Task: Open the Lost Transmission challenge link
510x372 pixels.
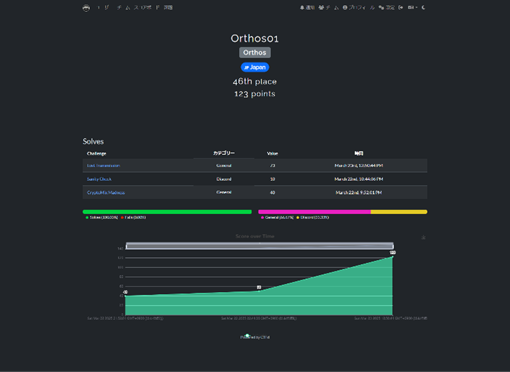Action: [x=103, y=166]
